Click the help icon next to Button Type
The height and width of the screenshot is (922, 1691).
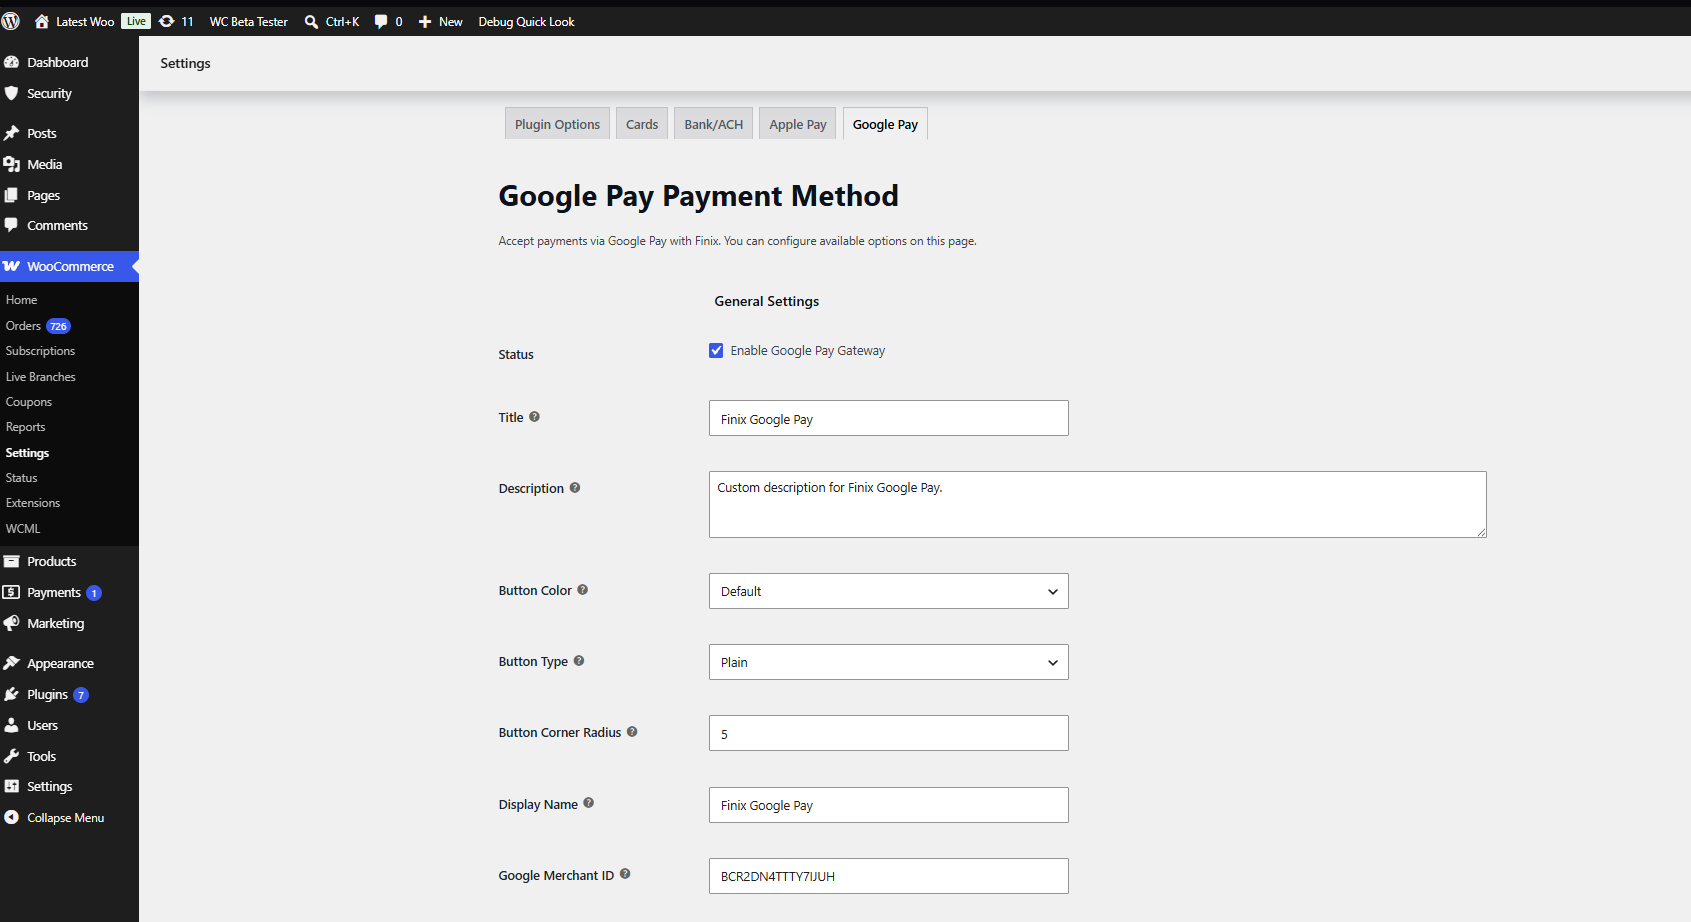[579, 661]
